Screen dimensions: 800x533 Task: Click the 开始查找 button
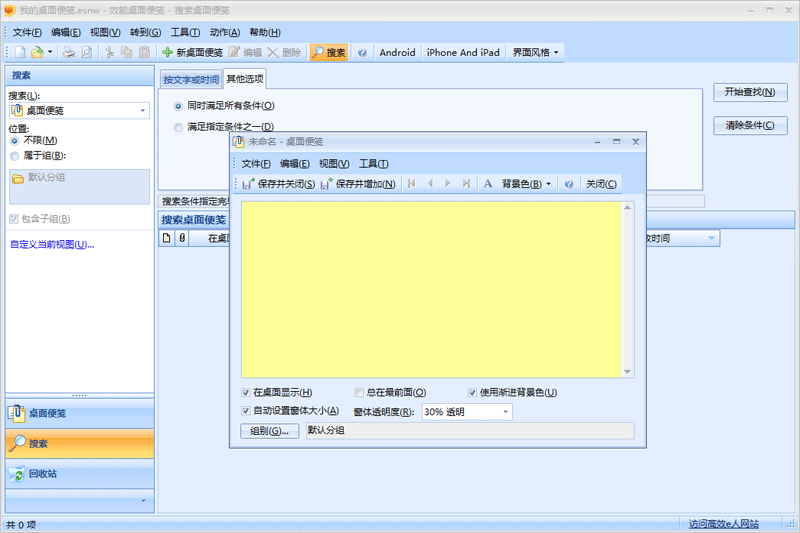point(750,92)
